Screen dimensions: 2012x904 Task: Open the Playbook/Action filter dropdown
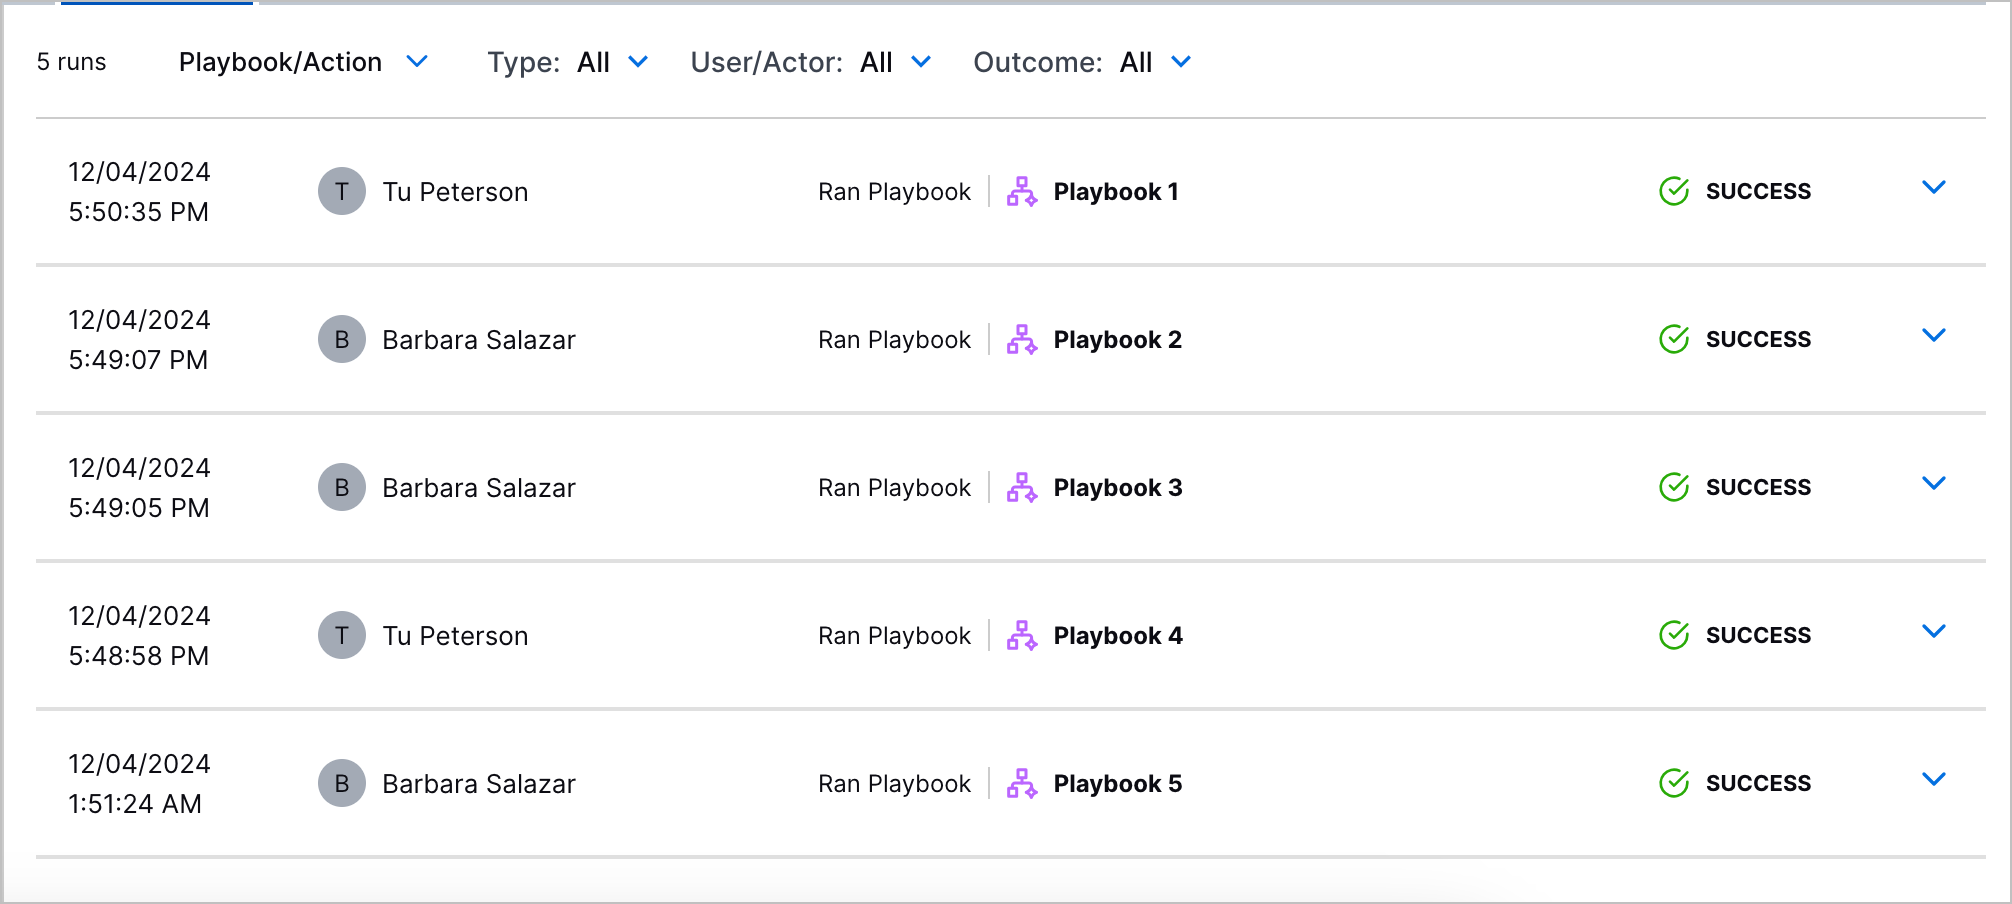coord(303,62)
